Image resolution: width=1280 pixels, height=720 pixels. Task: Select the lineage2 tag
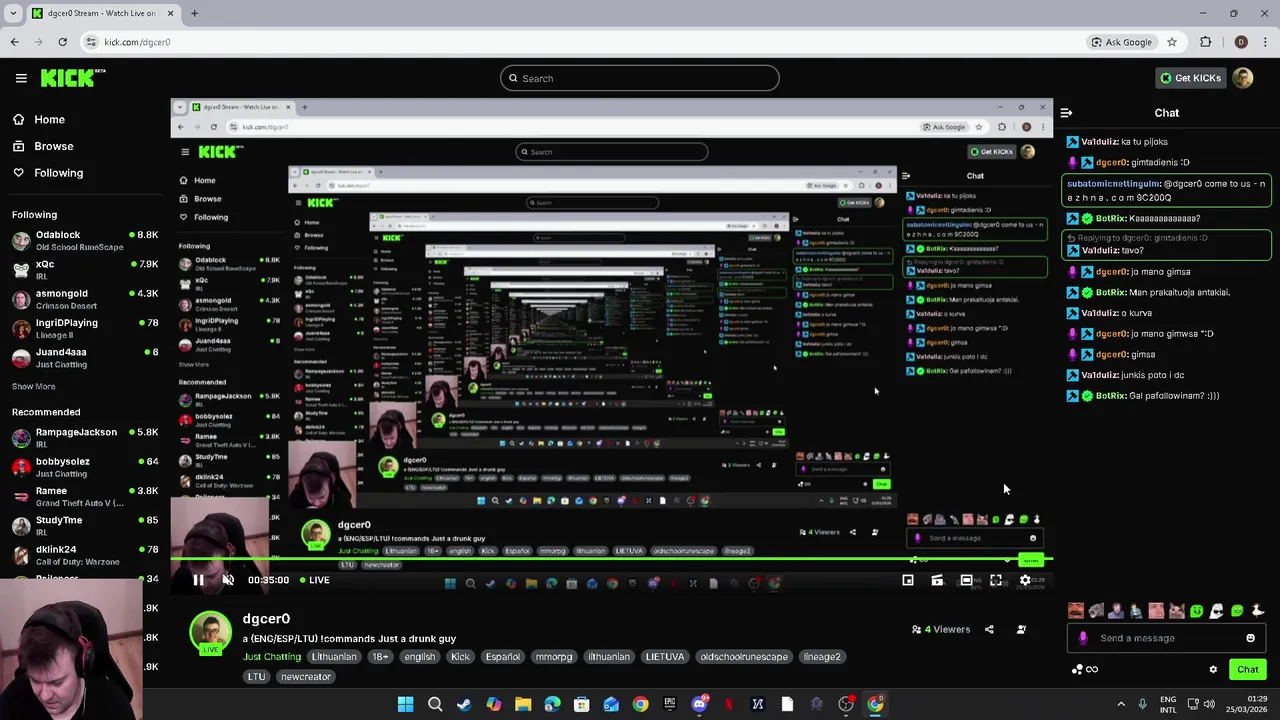[822, 657]
